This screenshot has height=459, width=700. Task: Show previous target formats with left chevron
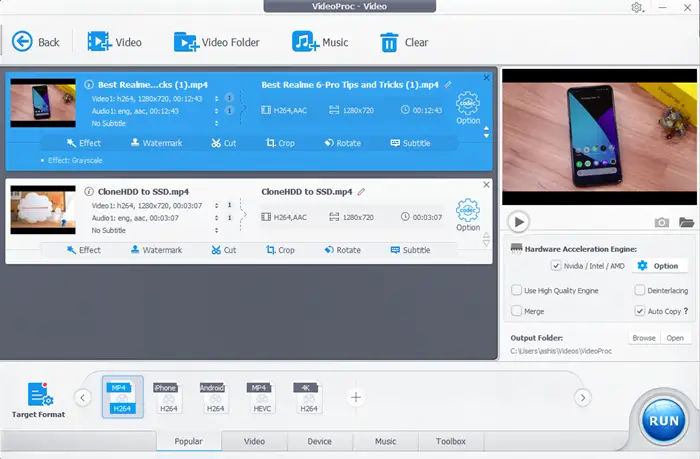[x=83, y=397]
